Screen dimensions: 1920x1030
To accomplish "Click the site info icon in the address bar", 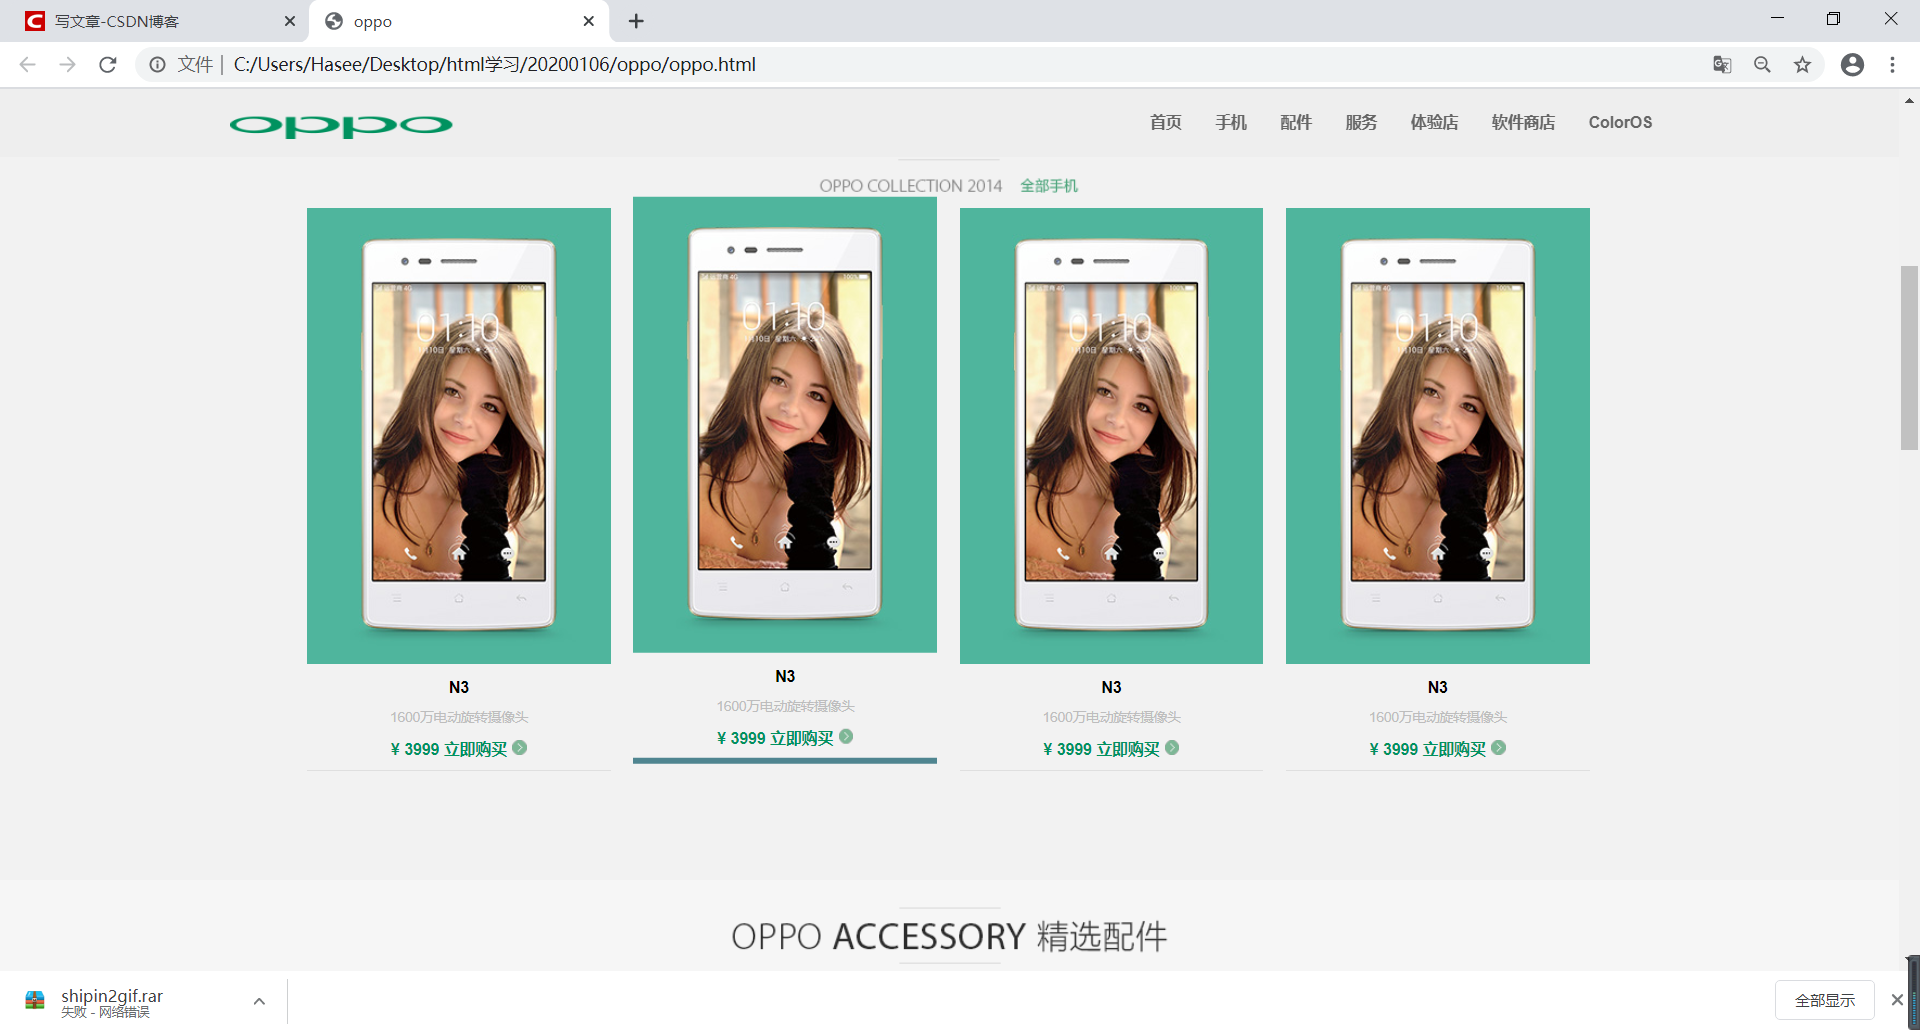I will (157, 65).
